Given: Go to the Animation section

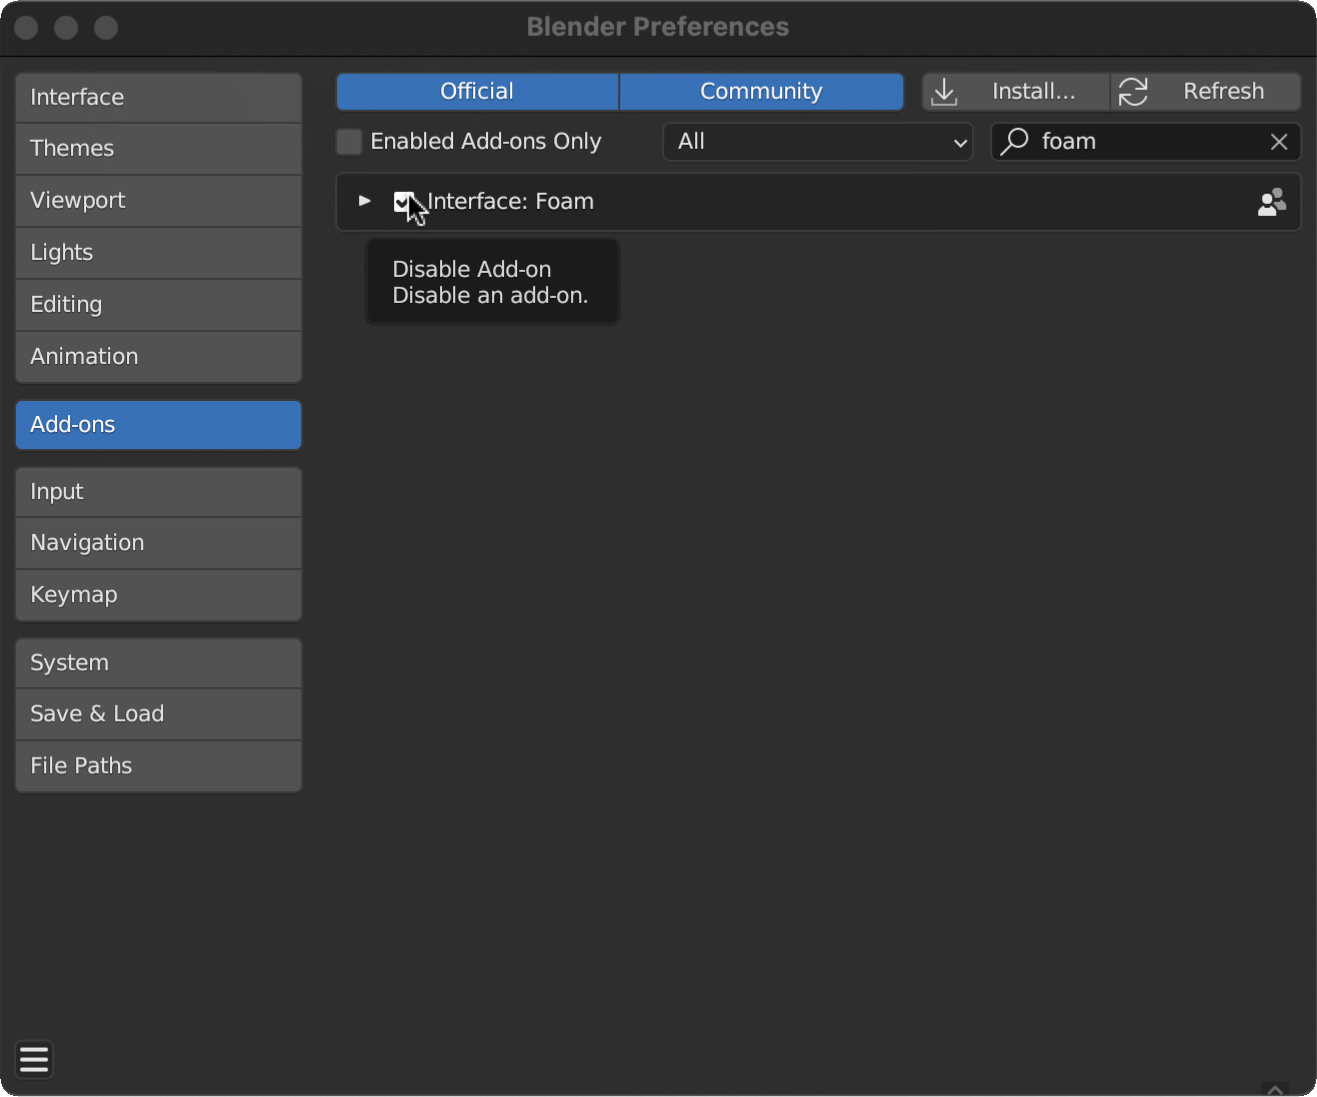Looking at the screenshot, I should (158, 357).
